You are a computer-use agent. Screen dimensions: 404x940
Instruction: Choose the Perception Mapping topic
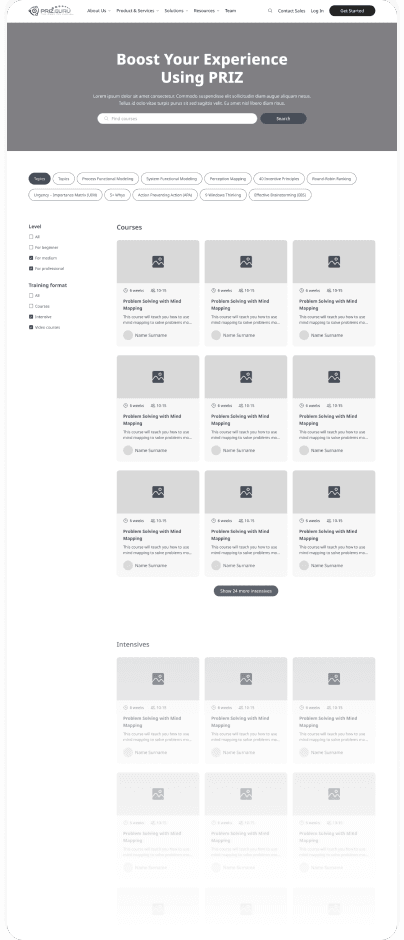[228, 179]
